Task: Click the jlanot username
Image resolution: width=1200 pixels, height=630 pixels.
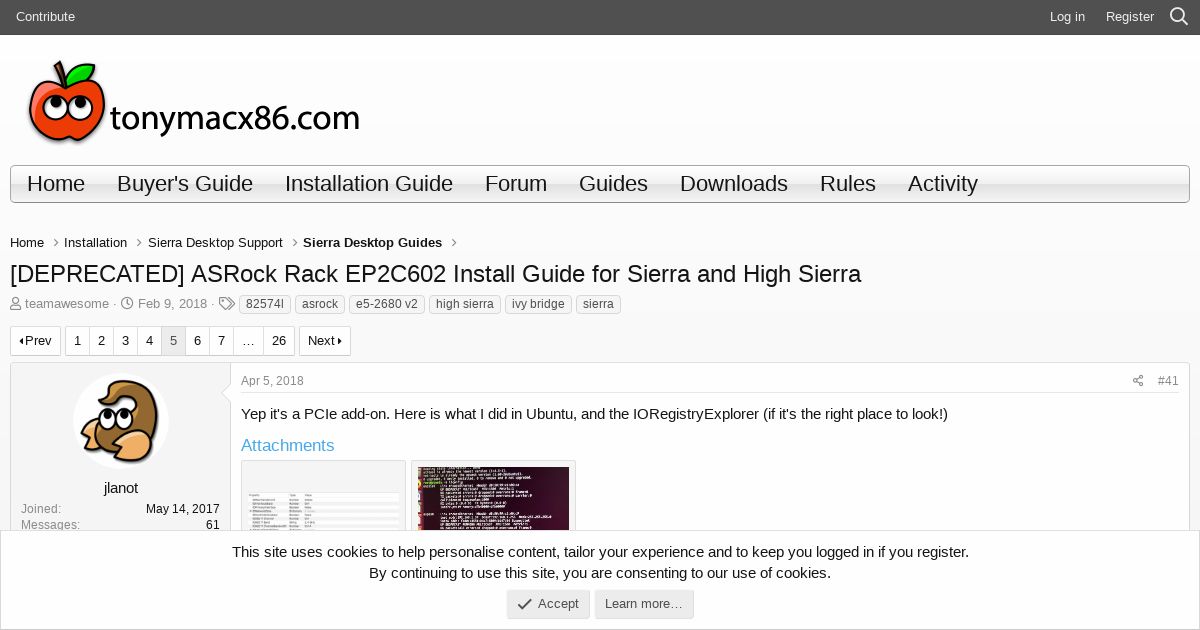Action: 121,488
